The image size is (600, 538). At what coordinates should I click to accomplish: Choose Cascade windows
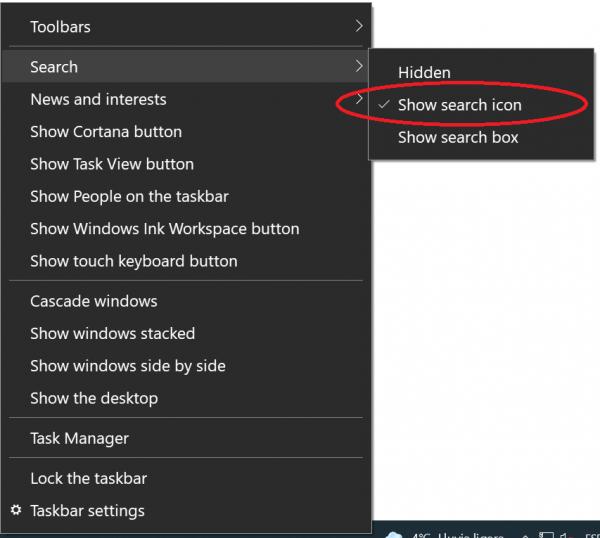click(186, 301)
